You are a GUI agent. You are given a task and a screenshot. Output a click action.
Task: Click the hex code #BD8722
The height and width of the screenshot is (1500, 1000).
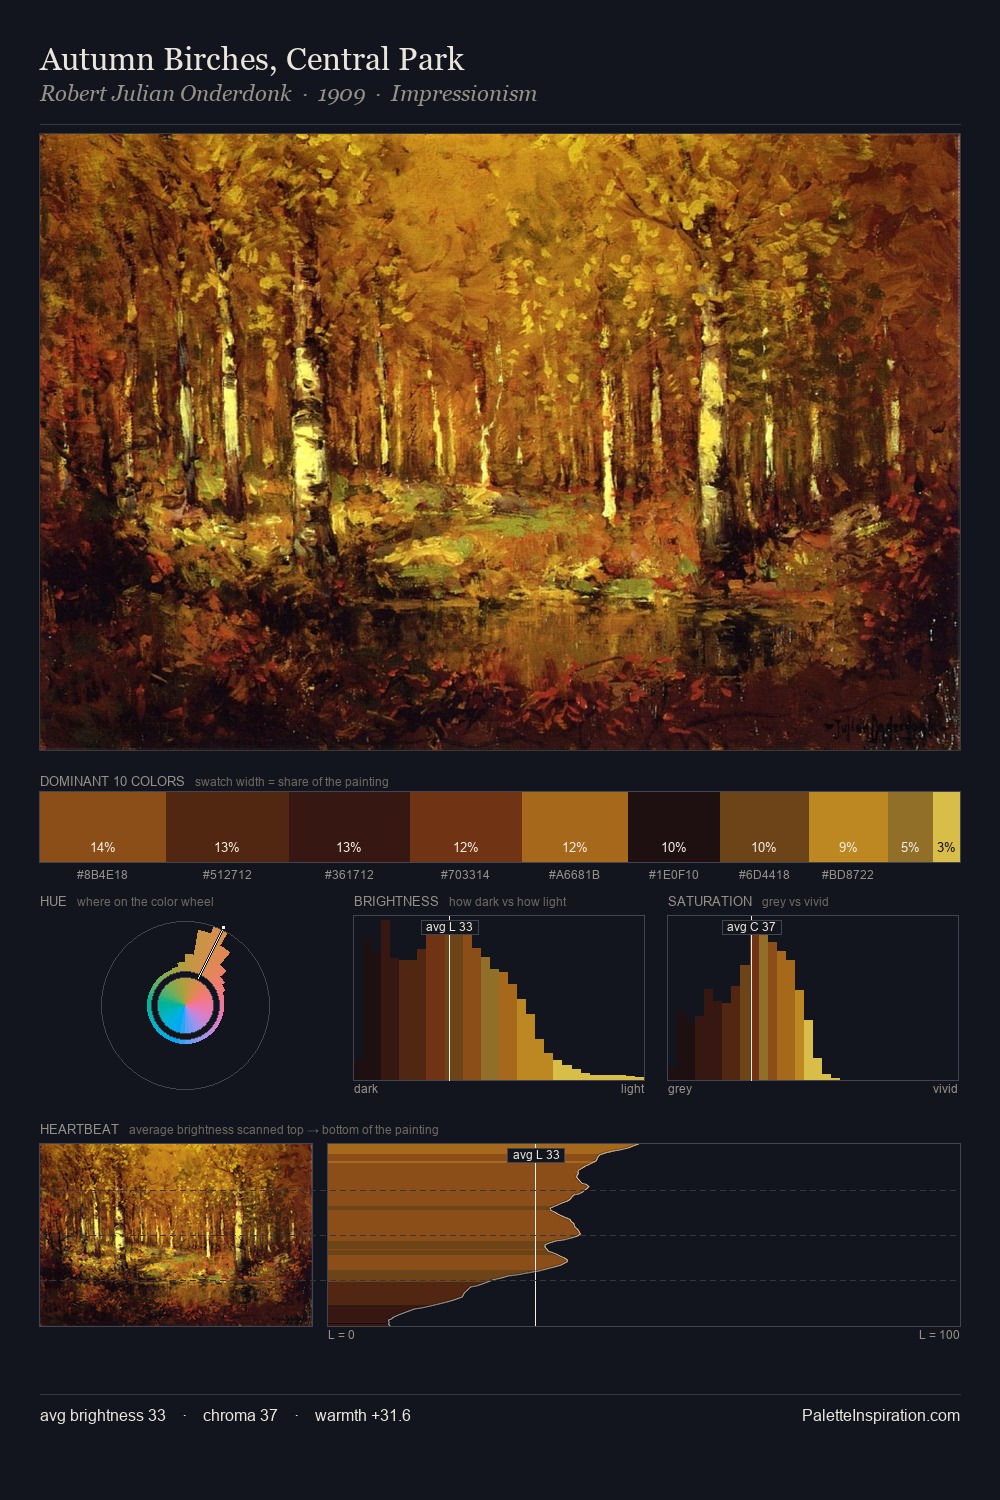[848, 874]
